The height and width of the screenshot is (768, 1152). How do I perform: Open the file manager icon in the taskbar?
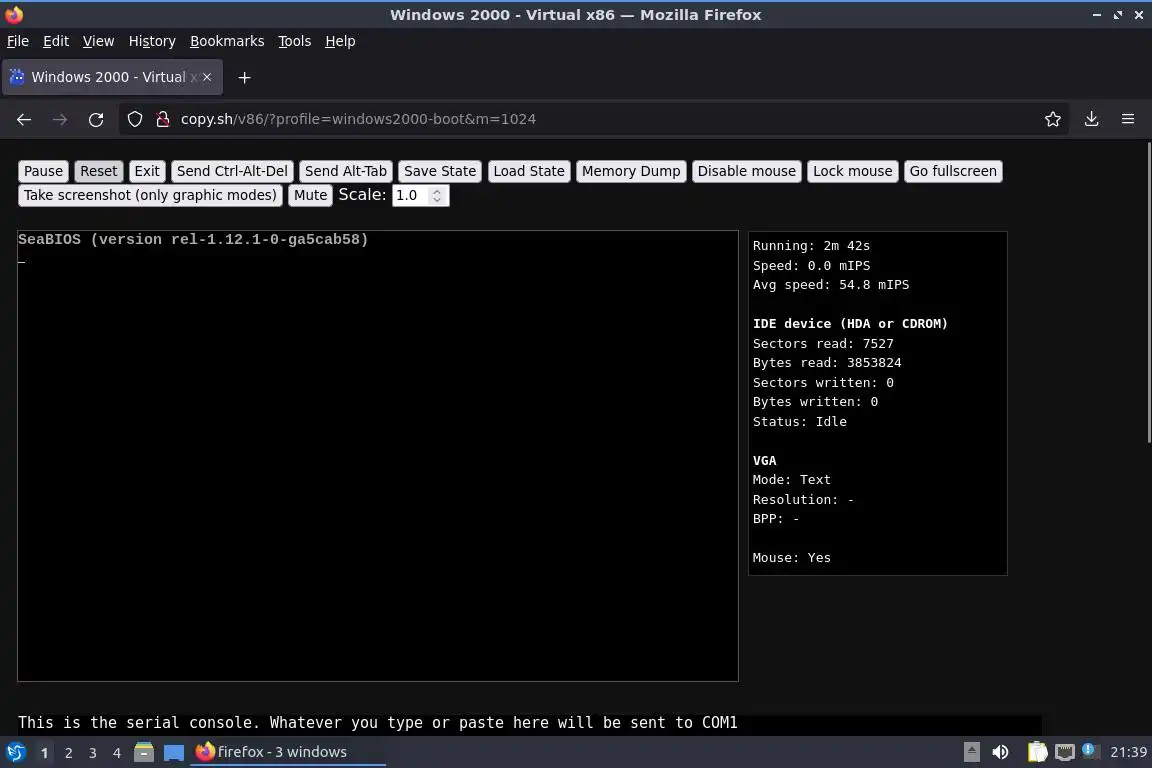pos(144,752)
